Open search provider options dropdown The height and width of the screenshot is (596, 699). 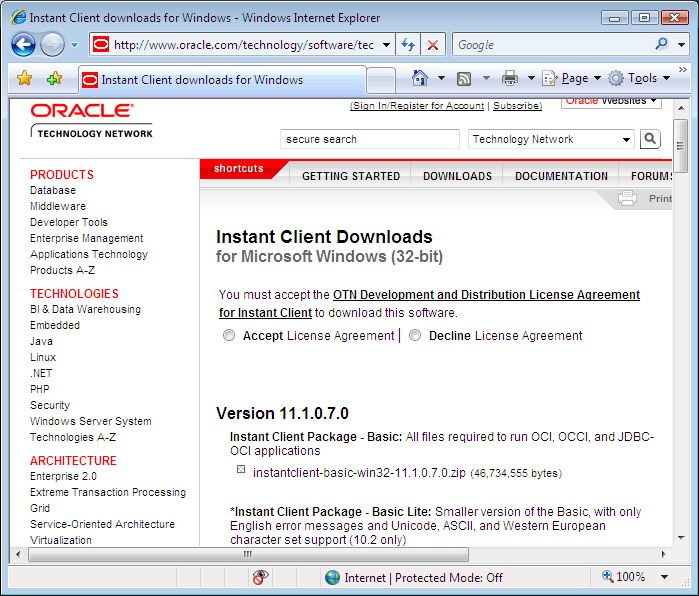click(x=681, y=45)
